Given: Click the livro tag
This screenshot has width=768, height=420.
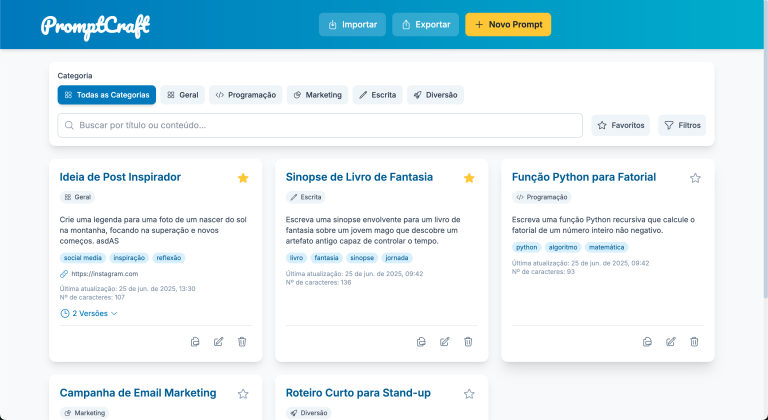Looking at the screenshot, I should tap(296, 258).
